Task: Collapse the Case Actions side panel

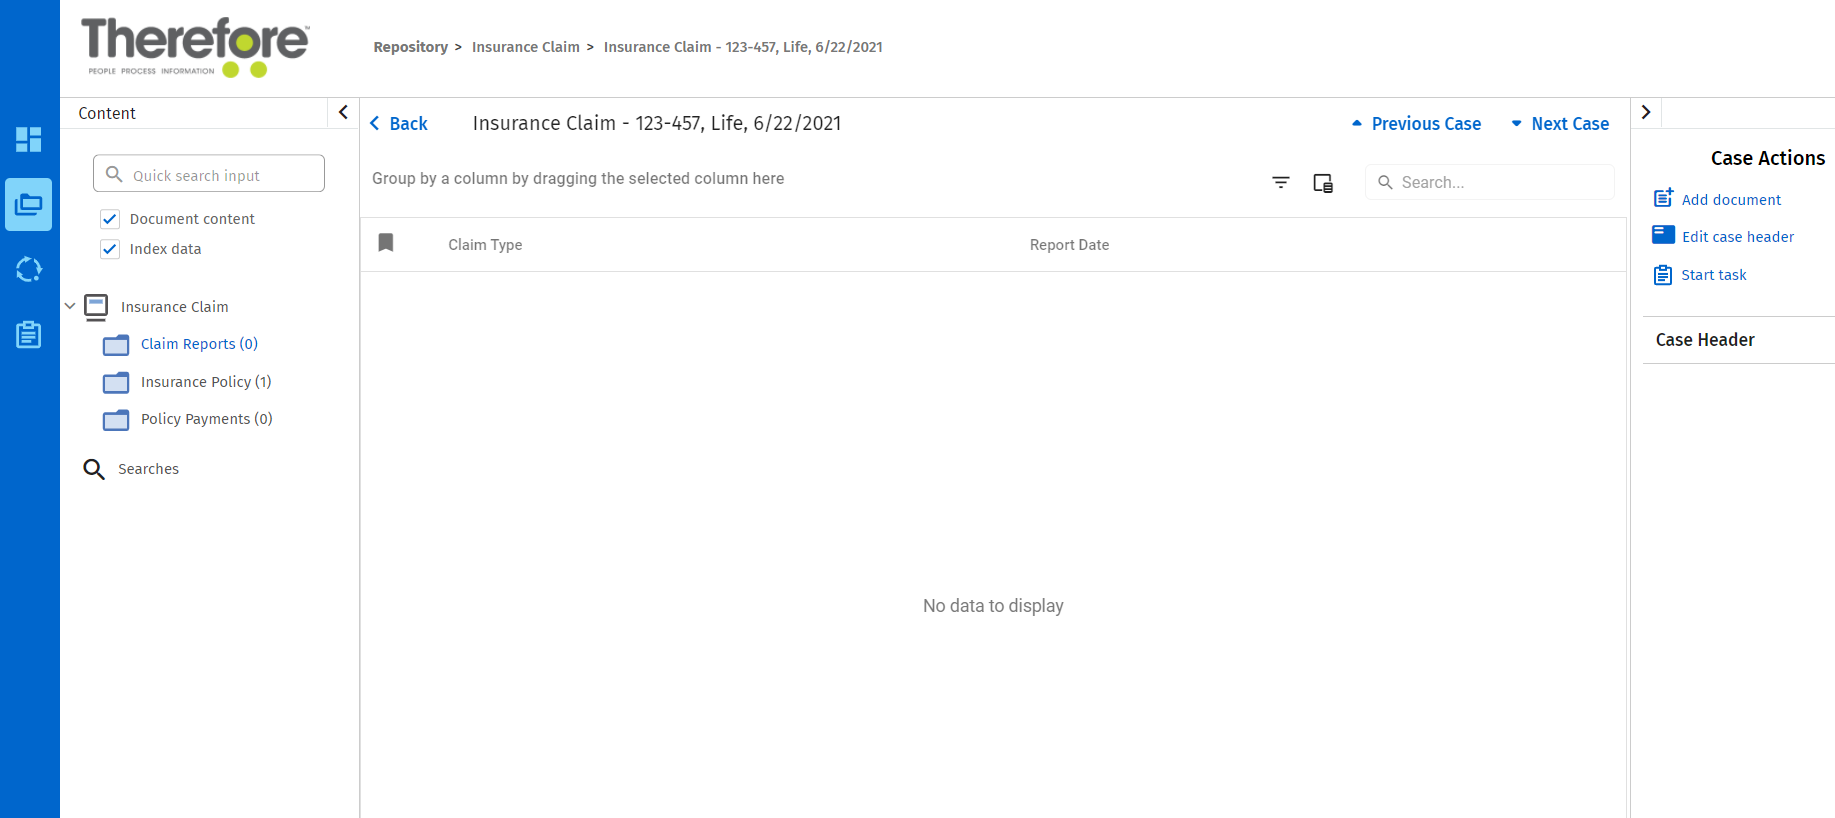Action: point(1646,112)
